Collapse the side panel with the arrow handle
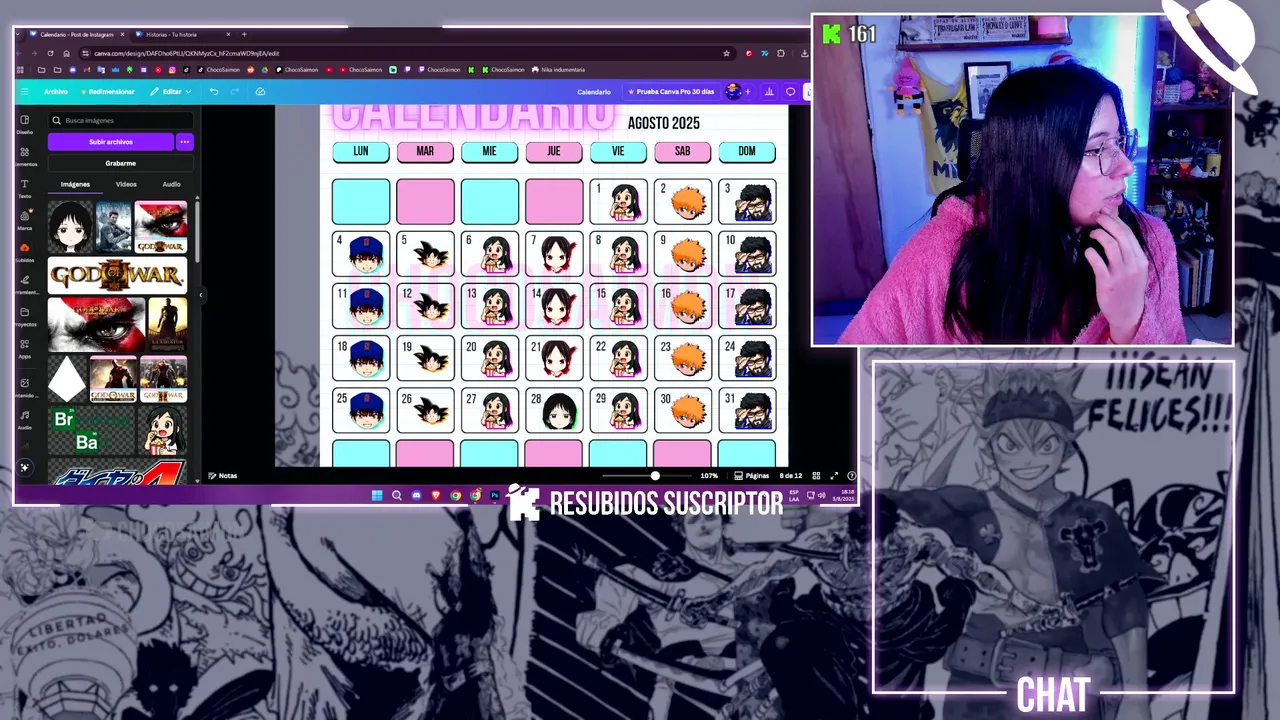Viewport: 1280px width, 720px height. coord(200,294)
